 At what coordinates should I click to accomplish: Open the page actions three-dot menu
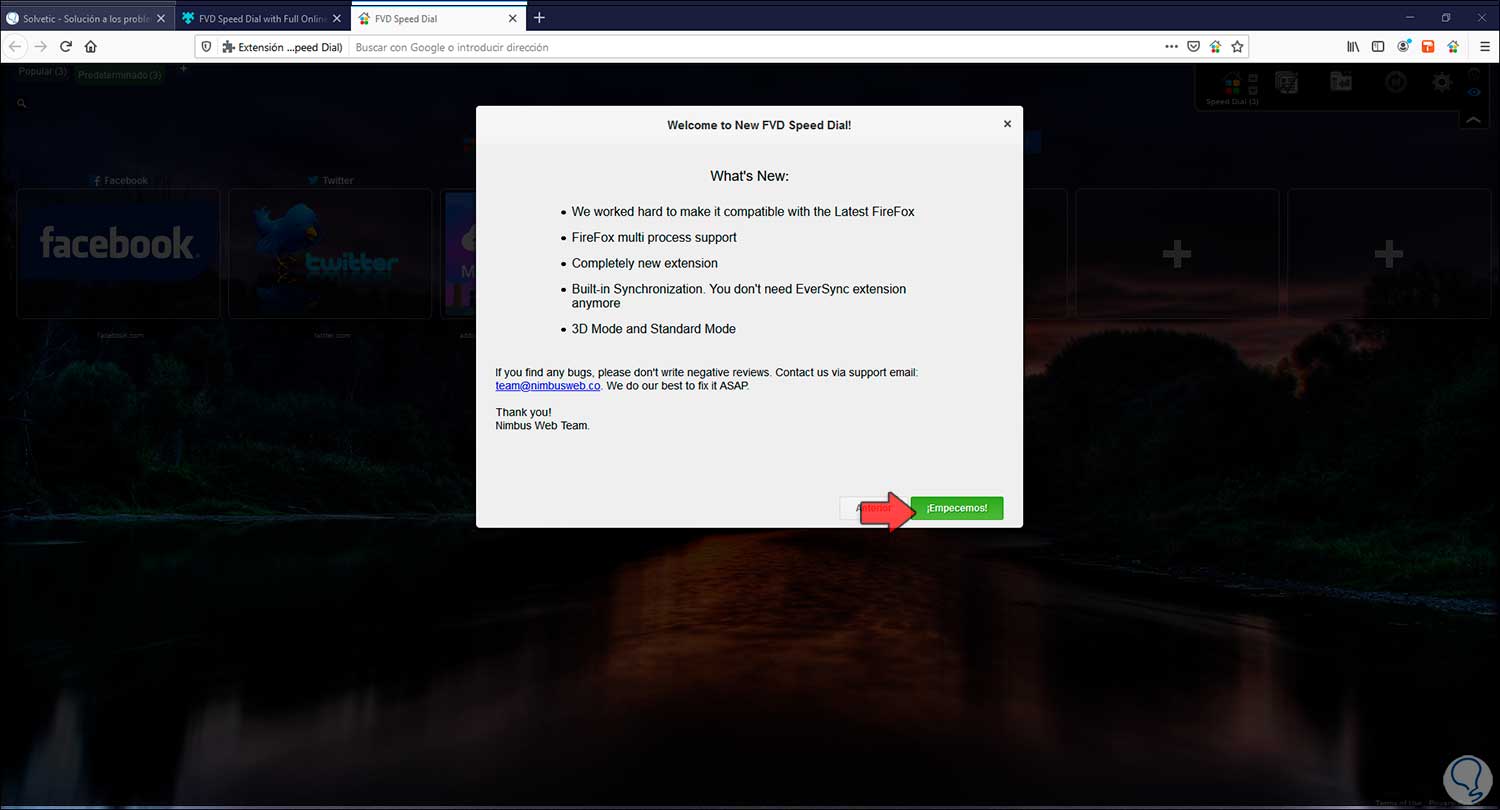click(1171, 47)
